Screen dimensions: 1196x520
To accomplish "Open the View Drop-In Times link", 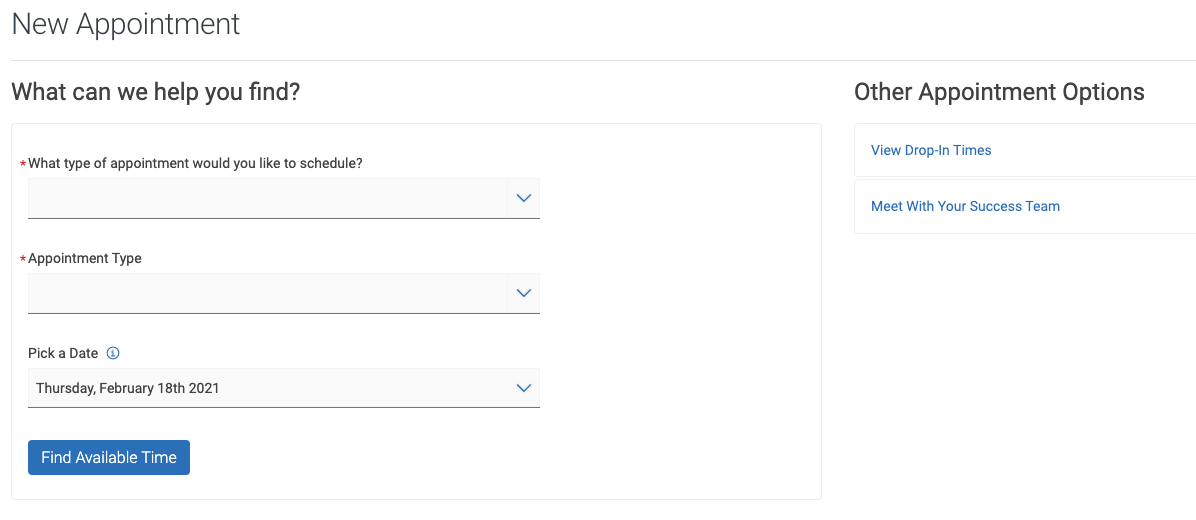I will [x=931, y=150].
